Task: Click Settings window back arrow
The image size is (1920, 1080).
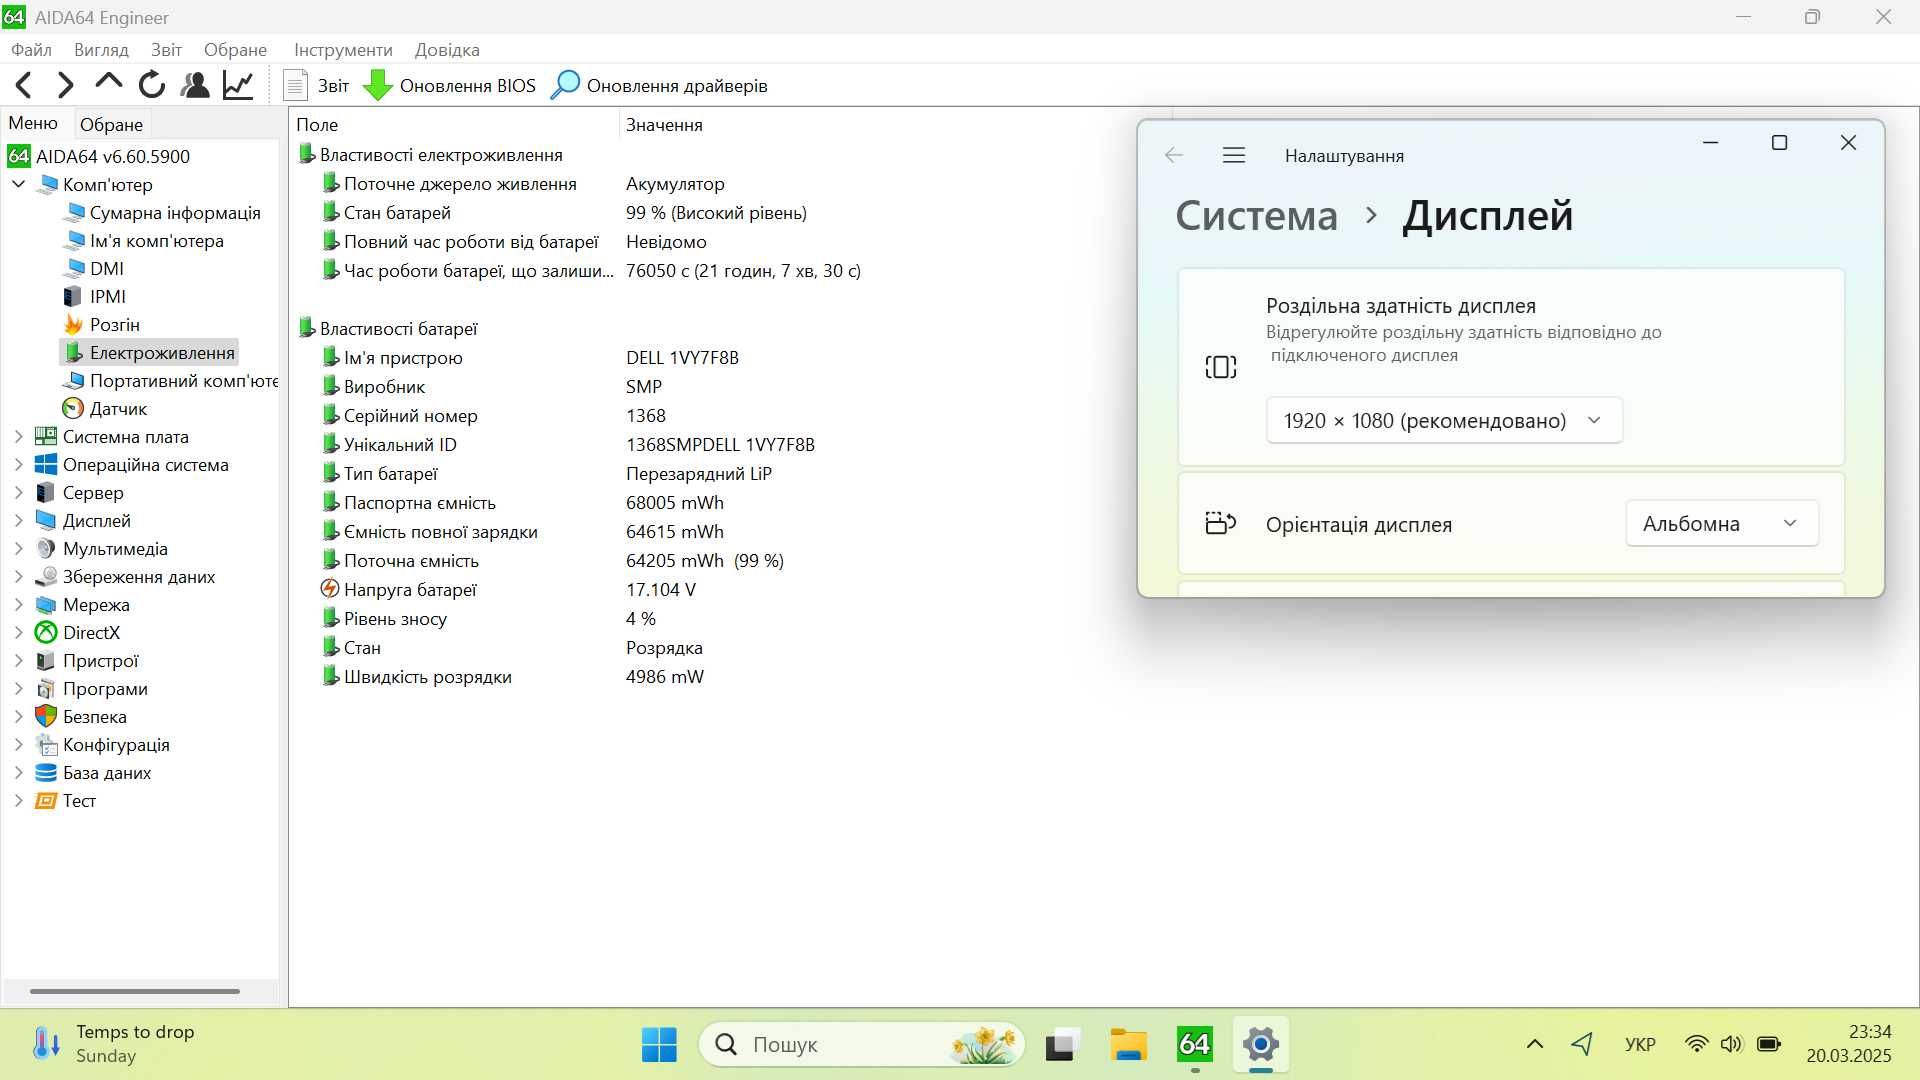Action: (x=1174, y=155)
